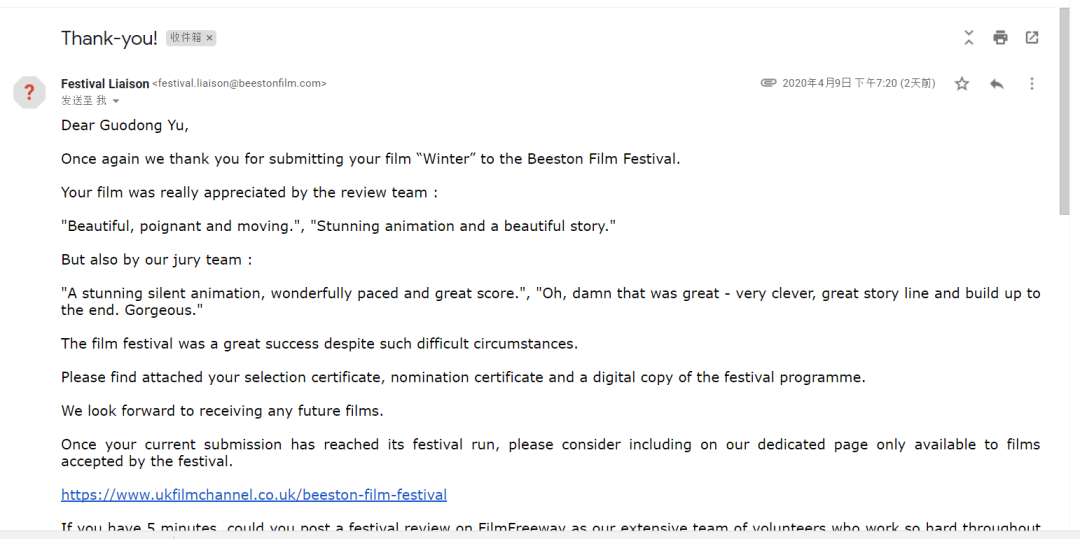This screenshot has height=539, width=1080.
Task: Click the sender email address festival.liaison@beestonfilm.com
Action: [x=239, y=84]
